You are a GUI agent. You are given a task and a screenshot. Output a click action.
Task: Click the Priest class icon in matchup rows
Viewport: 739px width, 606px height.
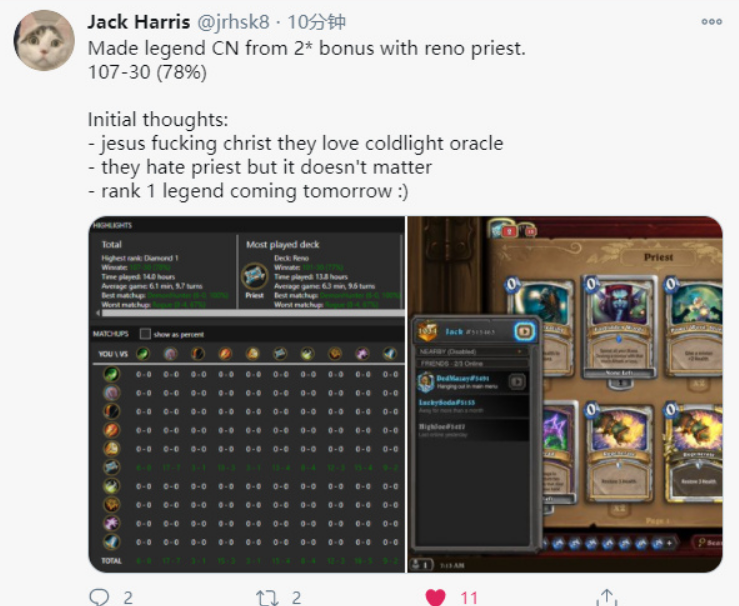[x=112, y=467]
